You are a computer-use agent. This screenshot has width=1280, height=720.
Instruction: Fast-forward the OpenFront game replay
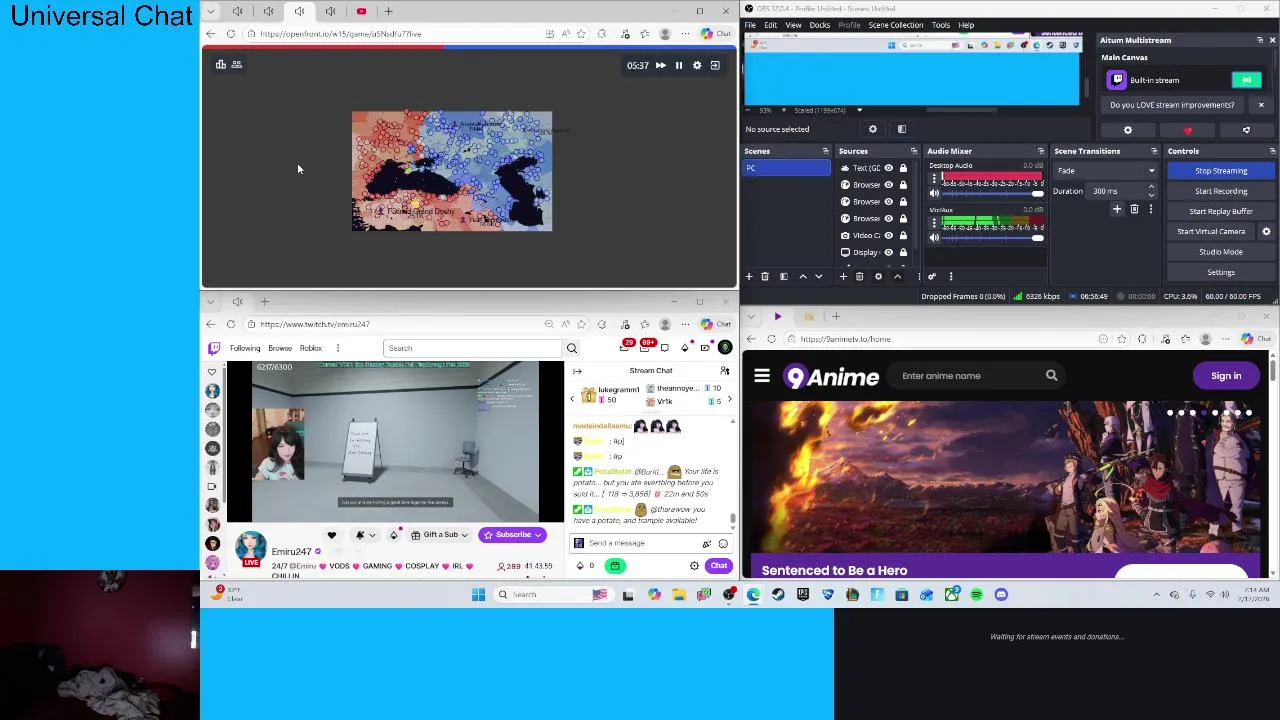(x=660, y=65)
